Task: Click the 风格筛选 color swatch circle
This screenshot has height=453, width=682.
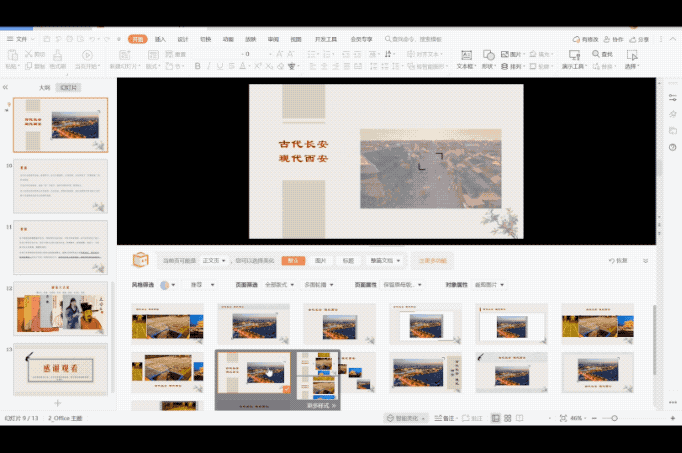Action: [165, 285]
